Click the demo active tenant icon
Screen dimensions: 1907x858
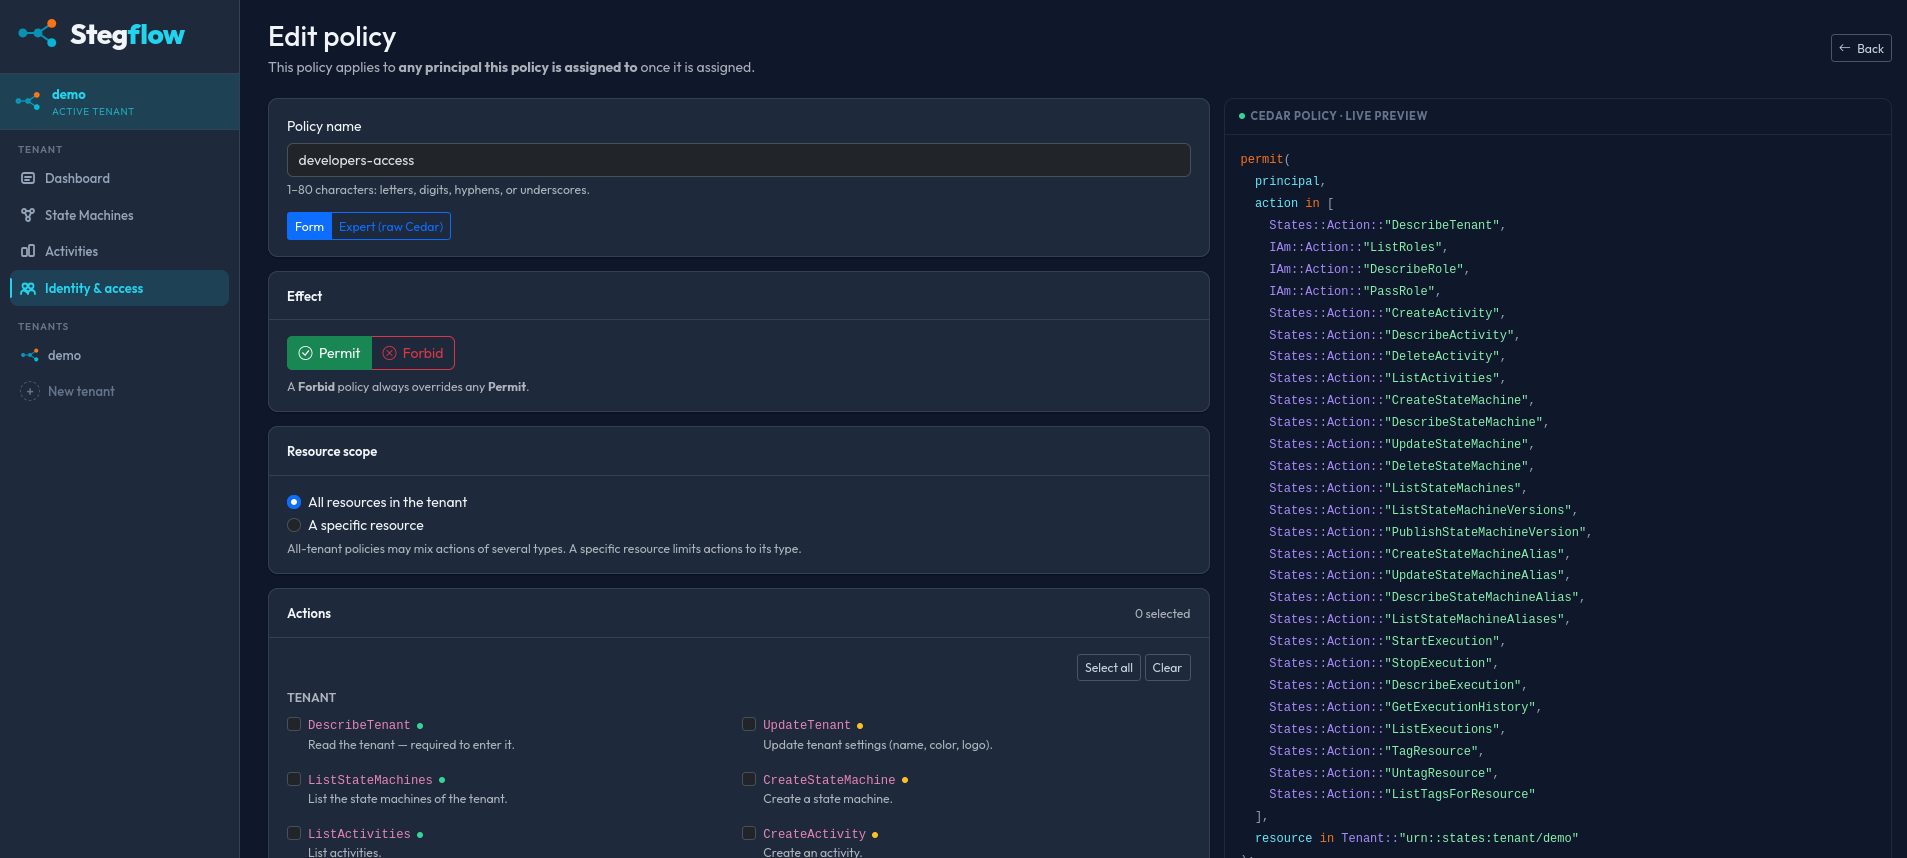click(28, 101)
